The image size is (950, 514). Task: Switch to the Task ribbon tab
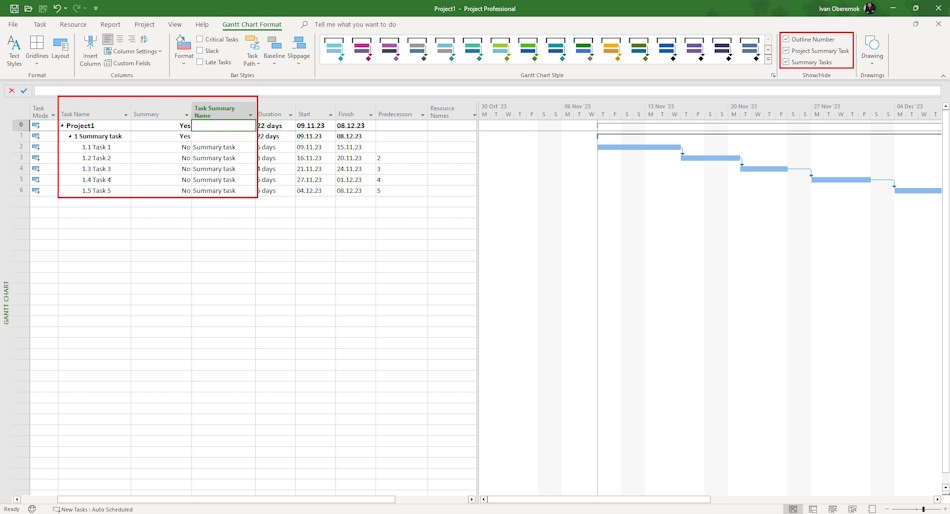(x=40, y=24)
